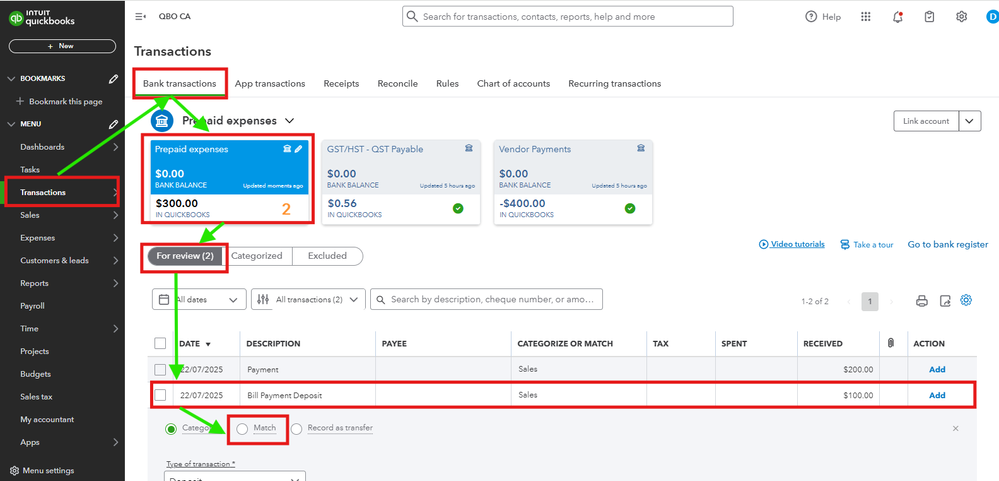This screenshot has height=481, width=999.
Task: Expand the Dashboards menu item
Action: pyautogui.click(x=115, y=147)
